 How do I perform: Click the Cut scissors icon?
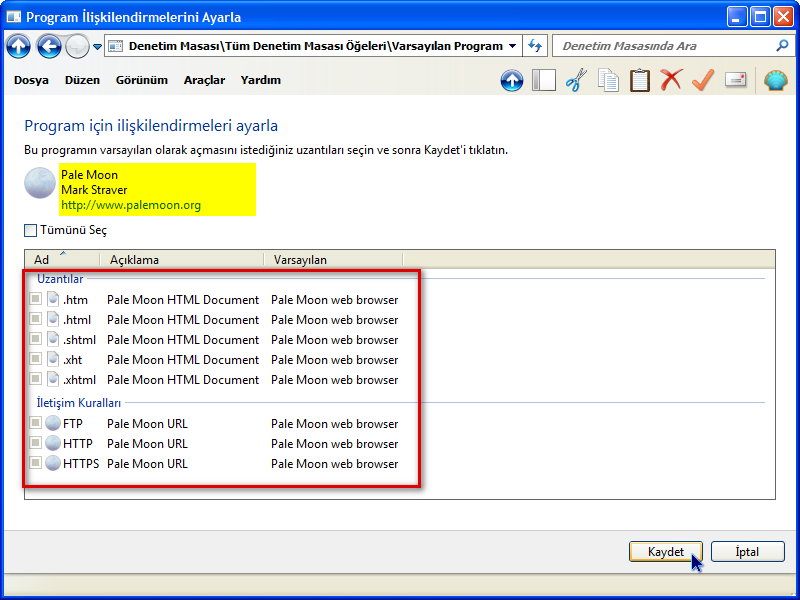[576, 81]
